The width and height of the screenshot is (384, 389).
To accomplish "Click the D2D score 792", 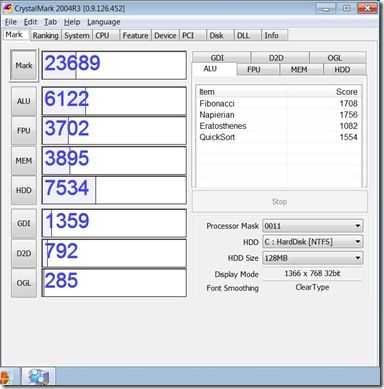I will 61,251.
